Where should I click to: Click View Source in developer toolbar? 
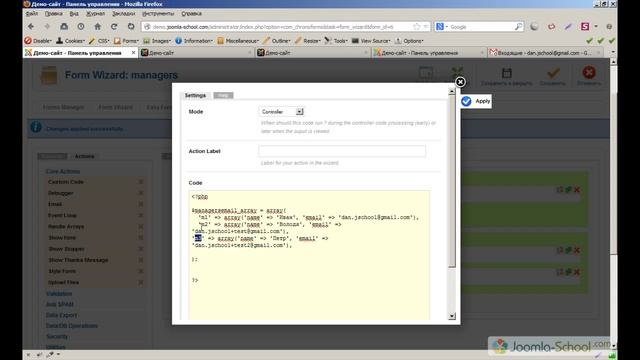(371, 41)
